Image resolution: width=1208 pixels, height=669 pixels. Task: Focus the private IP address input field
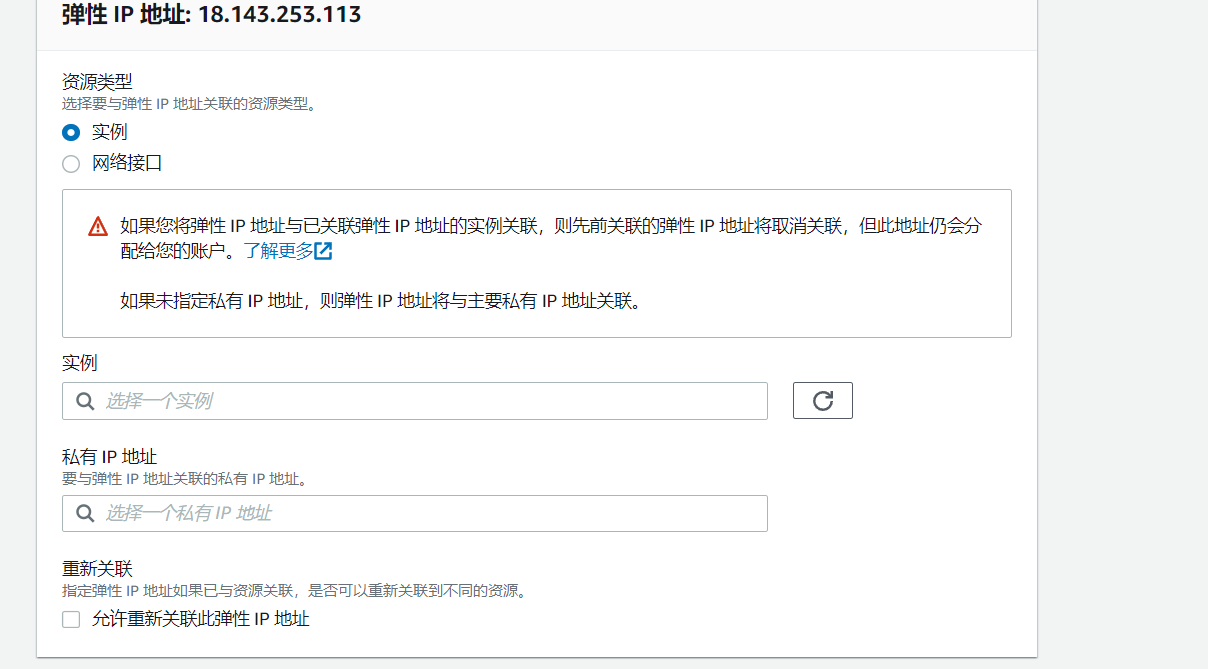(400, 513)
